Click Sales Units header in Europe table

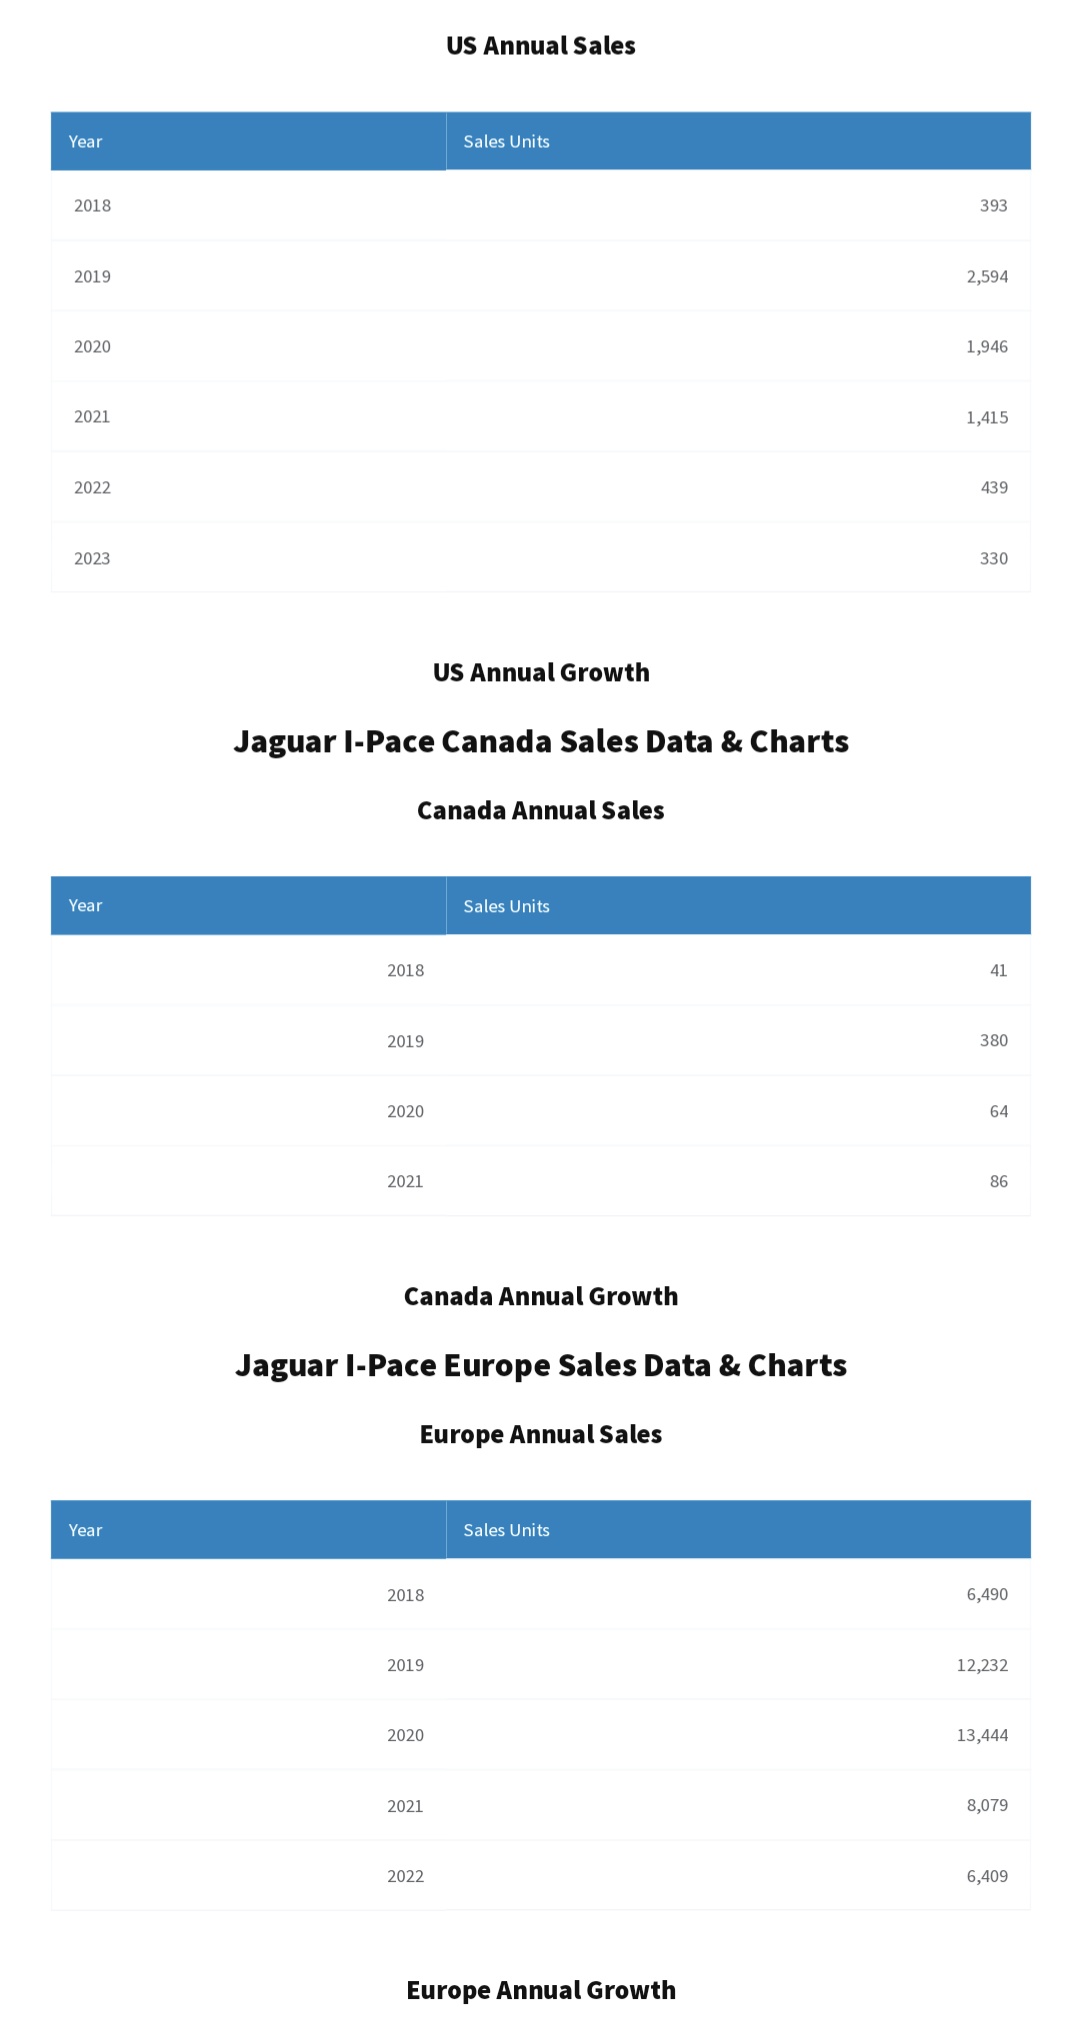coord(506,1530)
